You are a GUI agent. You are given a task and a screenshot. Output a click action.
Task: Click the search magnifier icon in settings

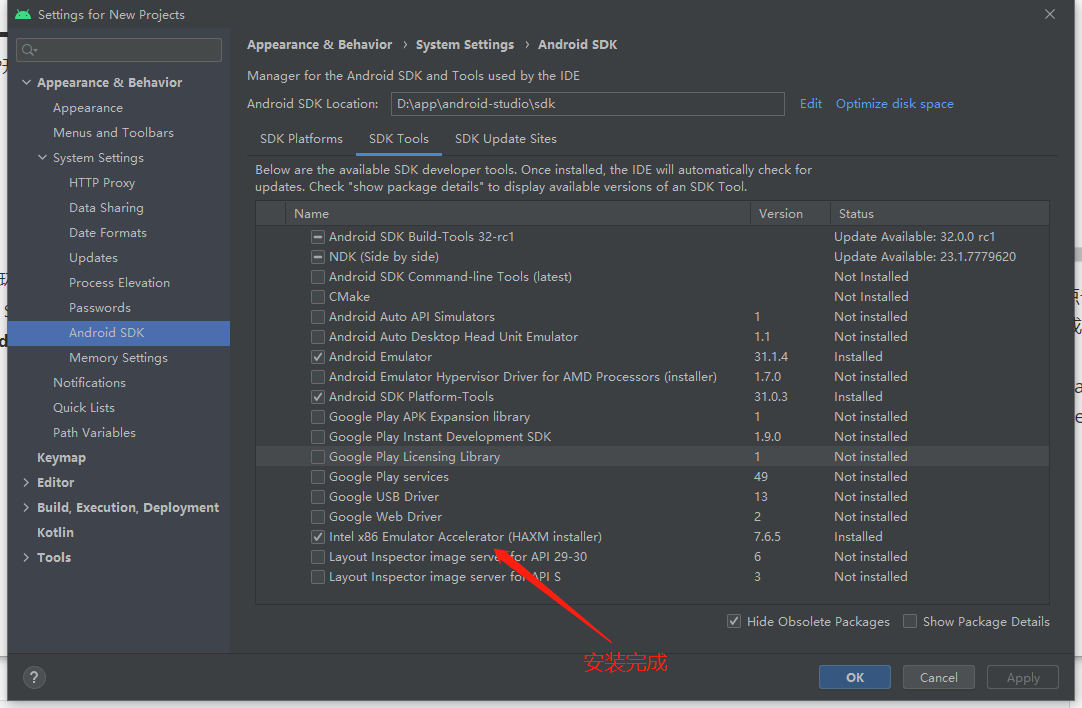(28, 50)
